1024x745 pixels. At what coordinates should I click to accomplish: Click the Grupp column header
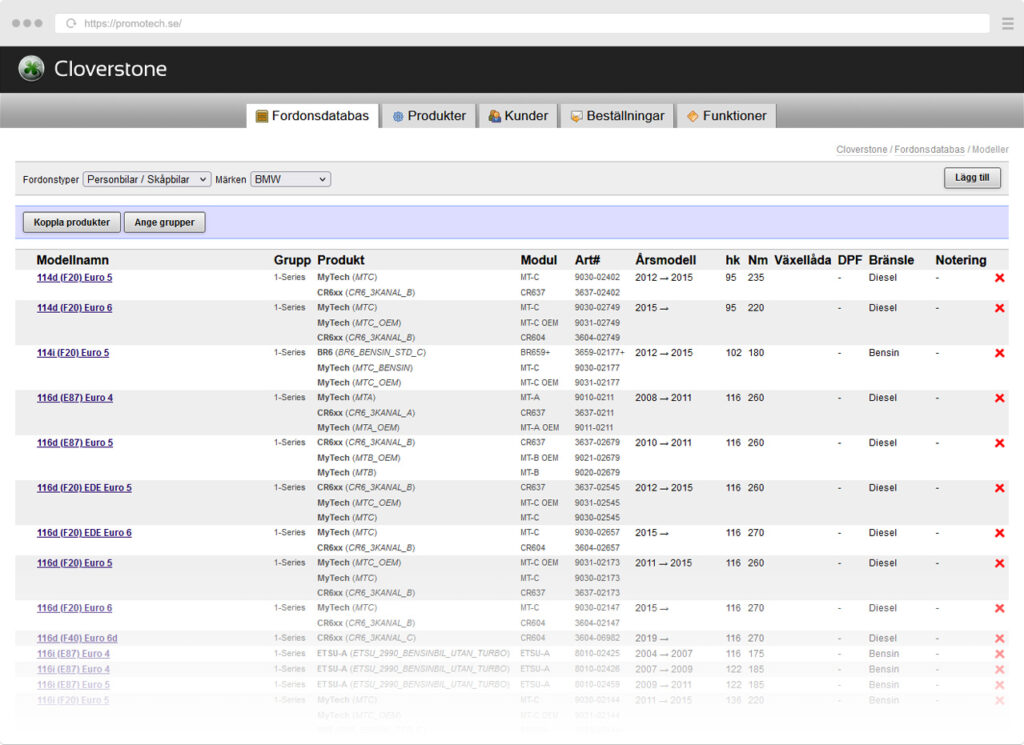[x=292, y=260]
